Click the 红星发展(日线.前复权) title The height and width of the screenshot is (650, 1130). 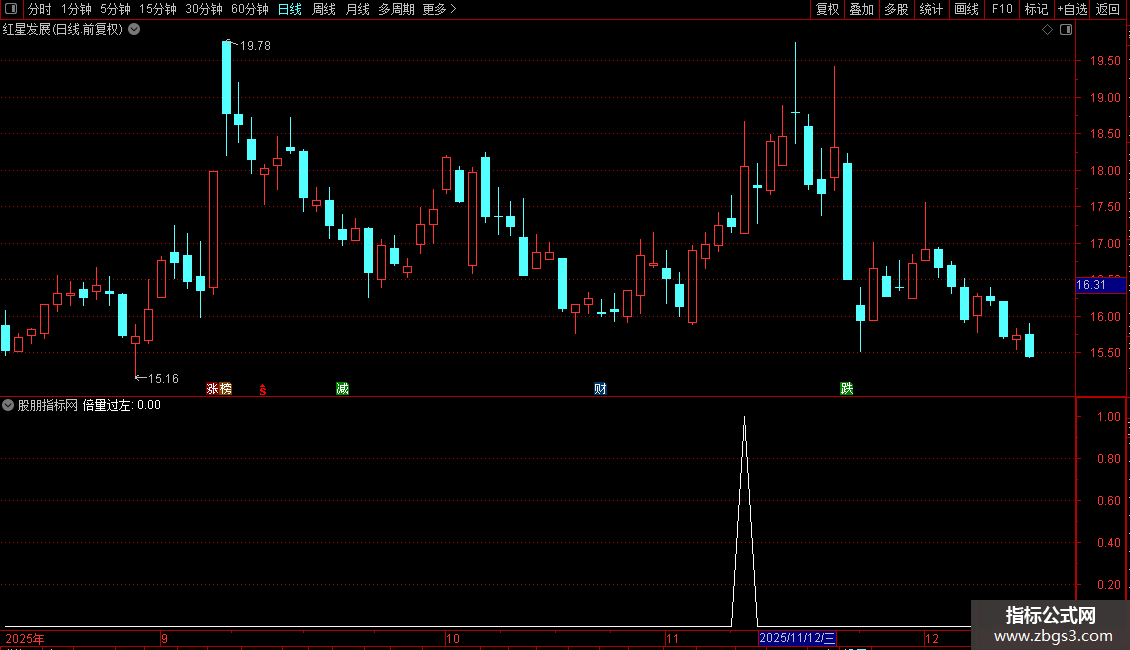pyautogui.click(x=63, y=30)
